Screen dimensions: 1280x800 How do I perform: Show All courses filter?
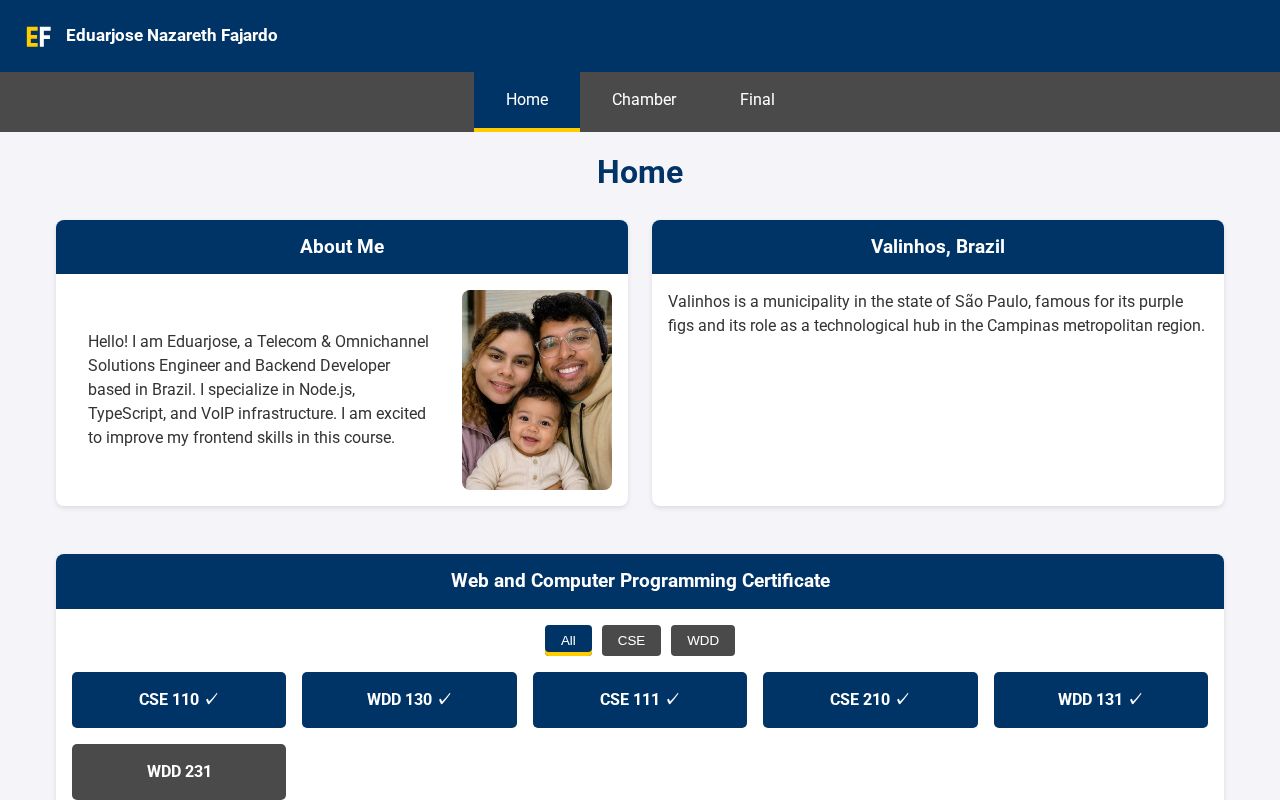568,640
